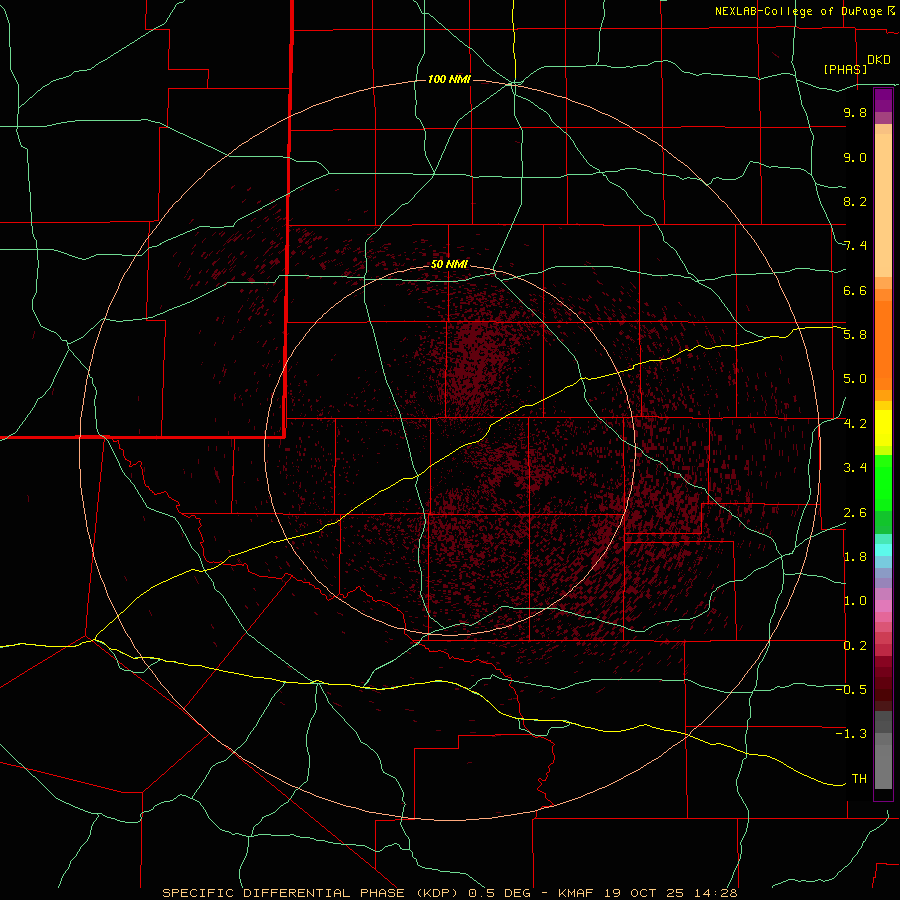The height and width of the screenshot is (900, 900).
Task: Pick the dark orange color bar segment
Action: pyautogui.click(x=883, y=345)
